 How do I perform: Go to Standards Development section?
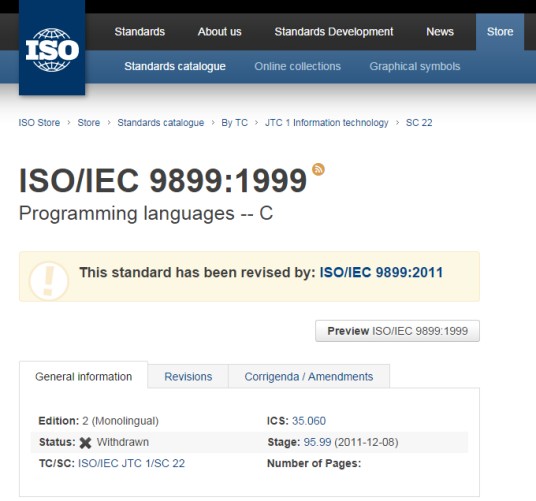[x=334, y=32]
